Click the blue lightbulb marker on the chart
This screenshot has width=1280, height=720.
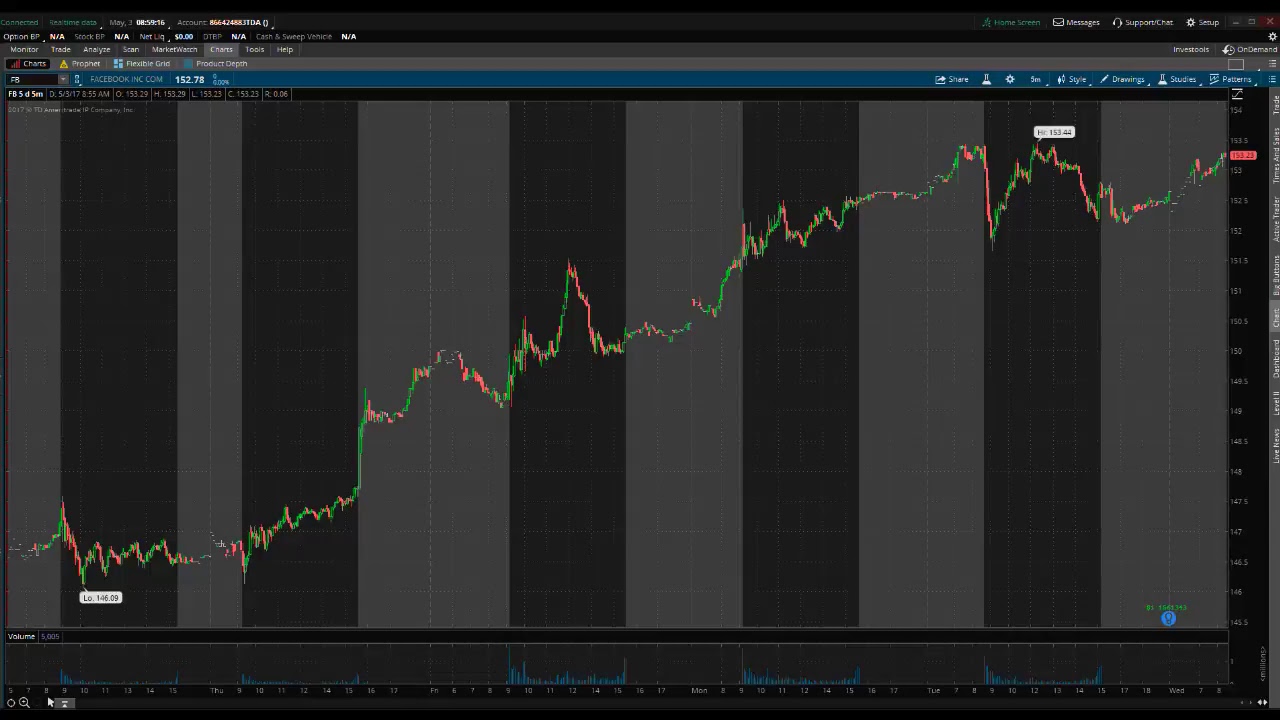click(x=1168, y=619)
